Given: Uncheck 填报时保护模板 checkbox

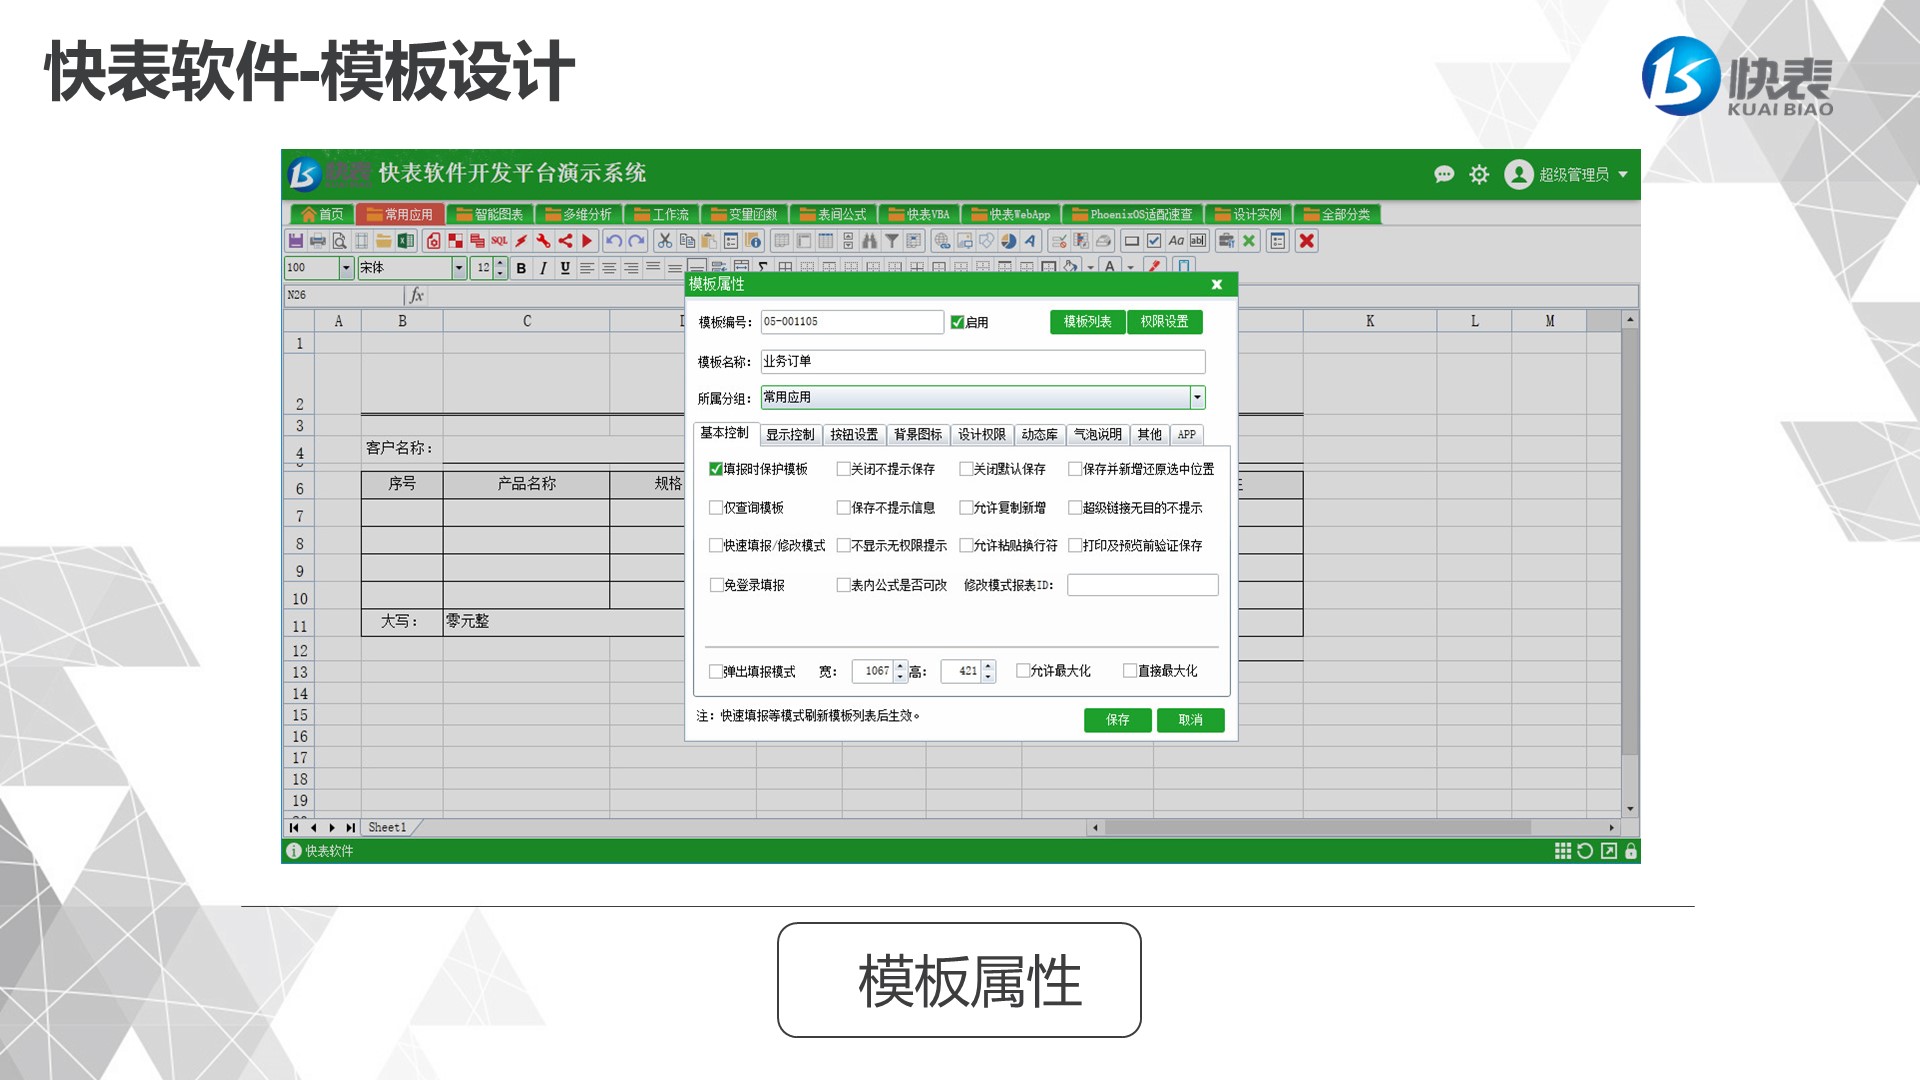Looking at the screenshot, I should pos(716,469).
